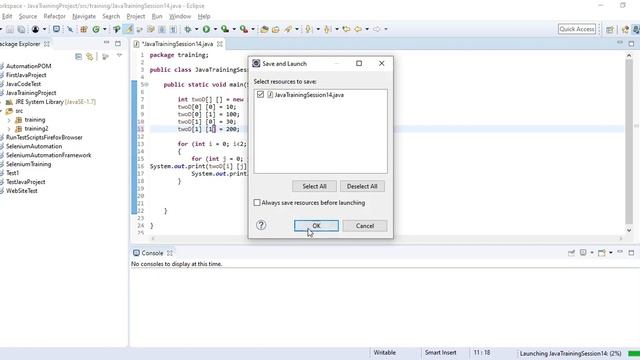The height and width of the screenshot is (360, 640).
Task: Open the Run button dropdown arrow
Action: click(215, 29)
